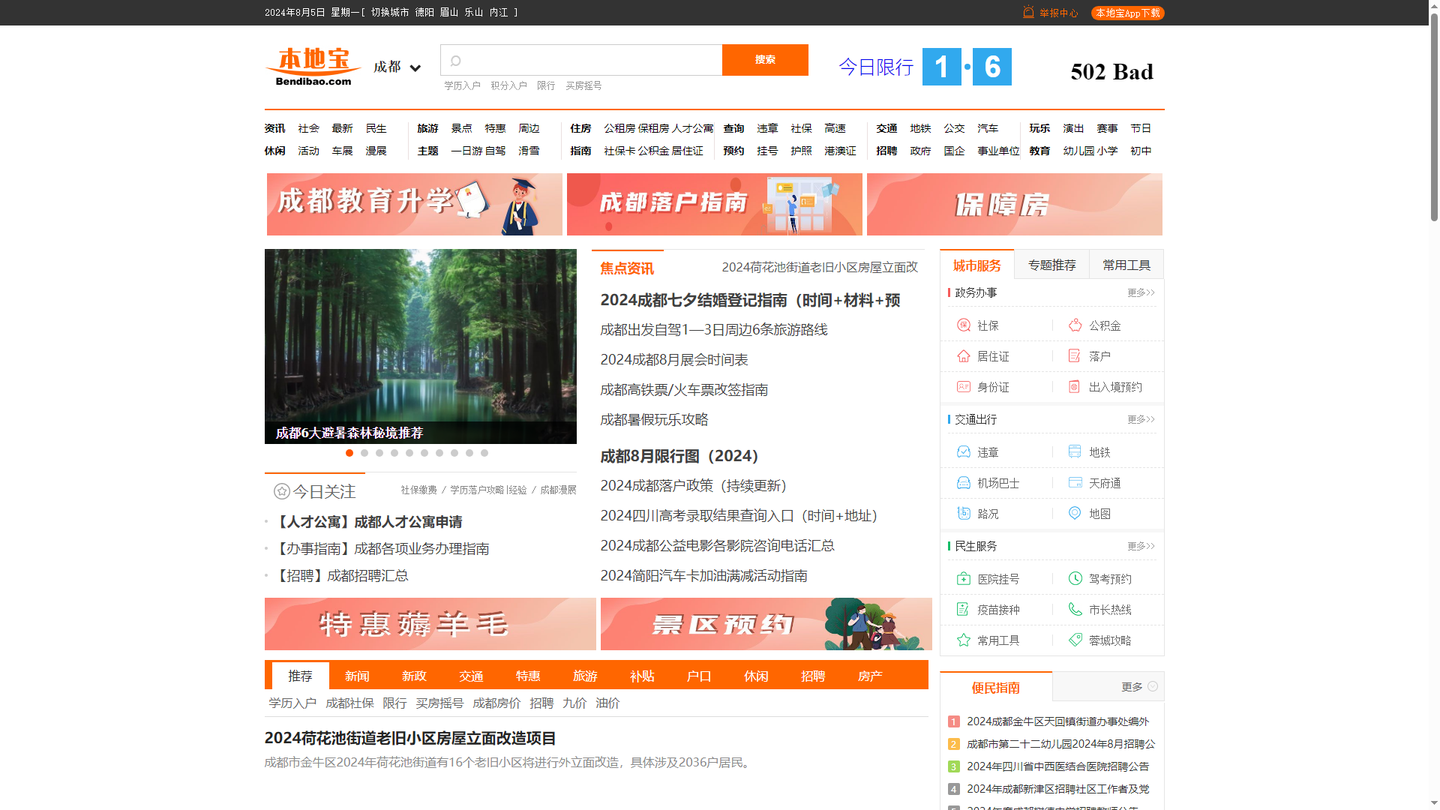Open the 旅游 tab in orange bar
1440x810 pixels.
[585, 676]
